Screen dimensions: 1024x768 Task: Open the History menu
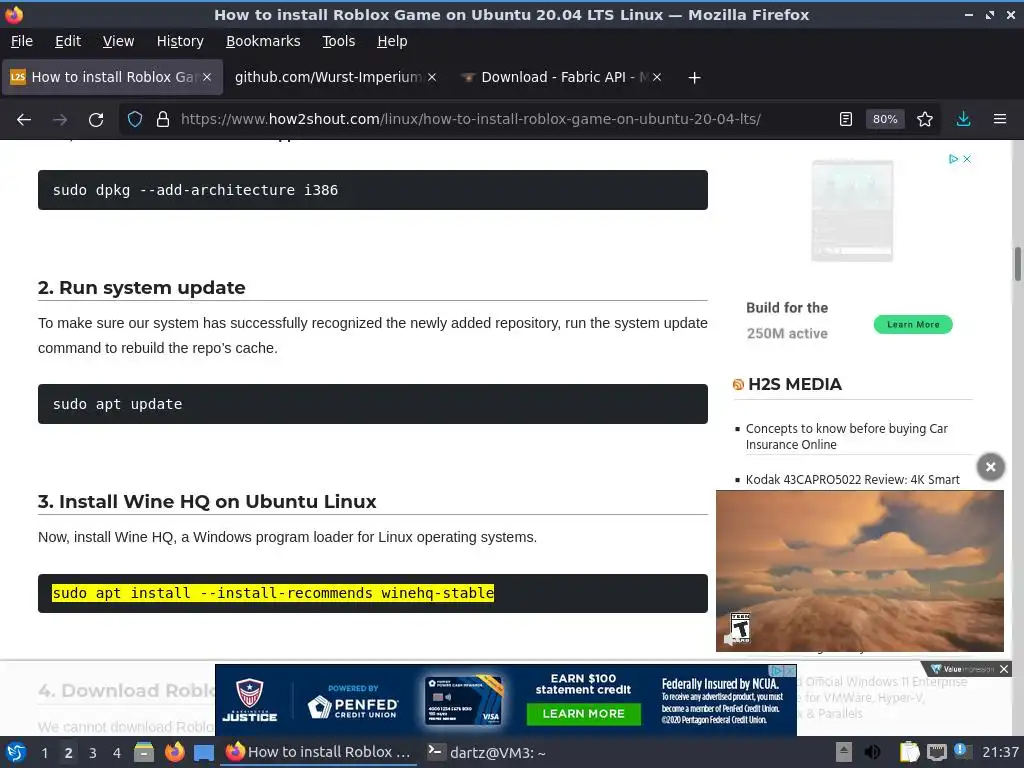(180, 41)
